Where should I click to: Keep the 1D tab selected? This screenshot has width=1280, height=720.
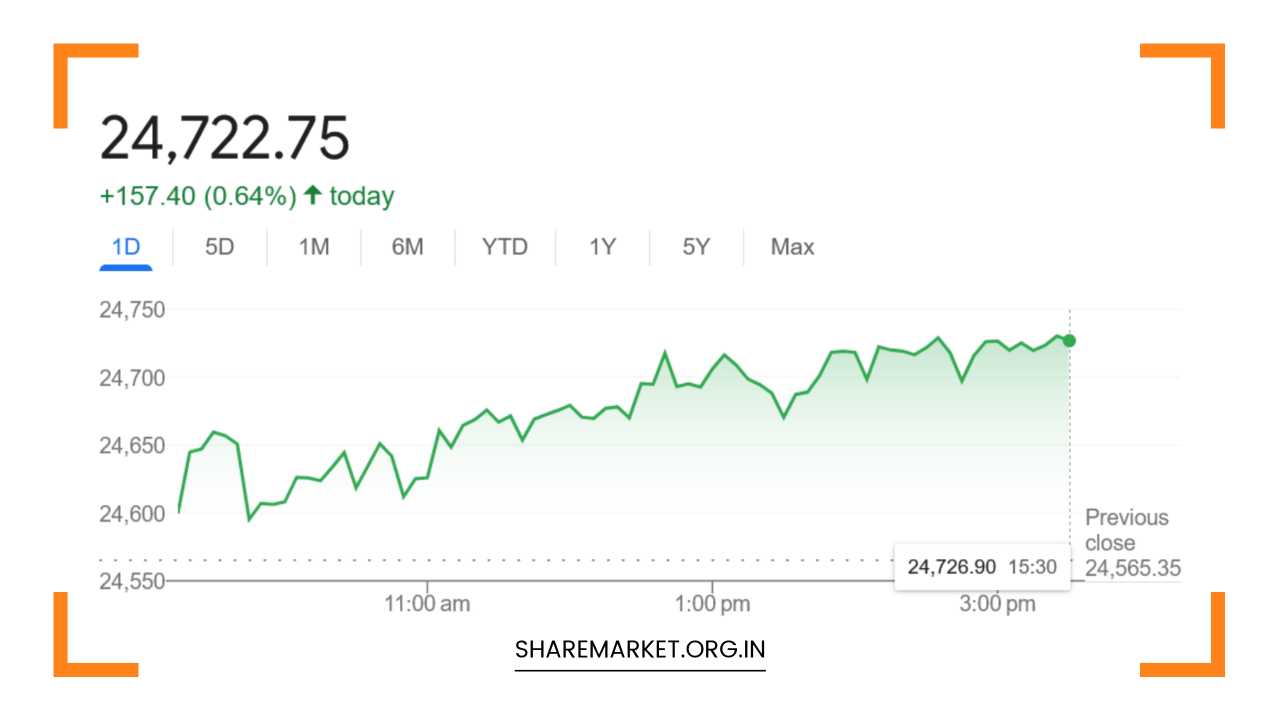click(x=126, y=246)
